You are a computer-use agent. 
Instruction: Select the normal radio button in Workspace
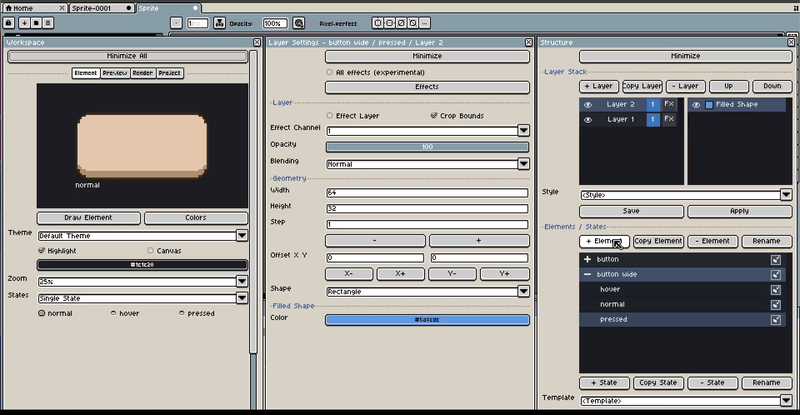[42, 313]
